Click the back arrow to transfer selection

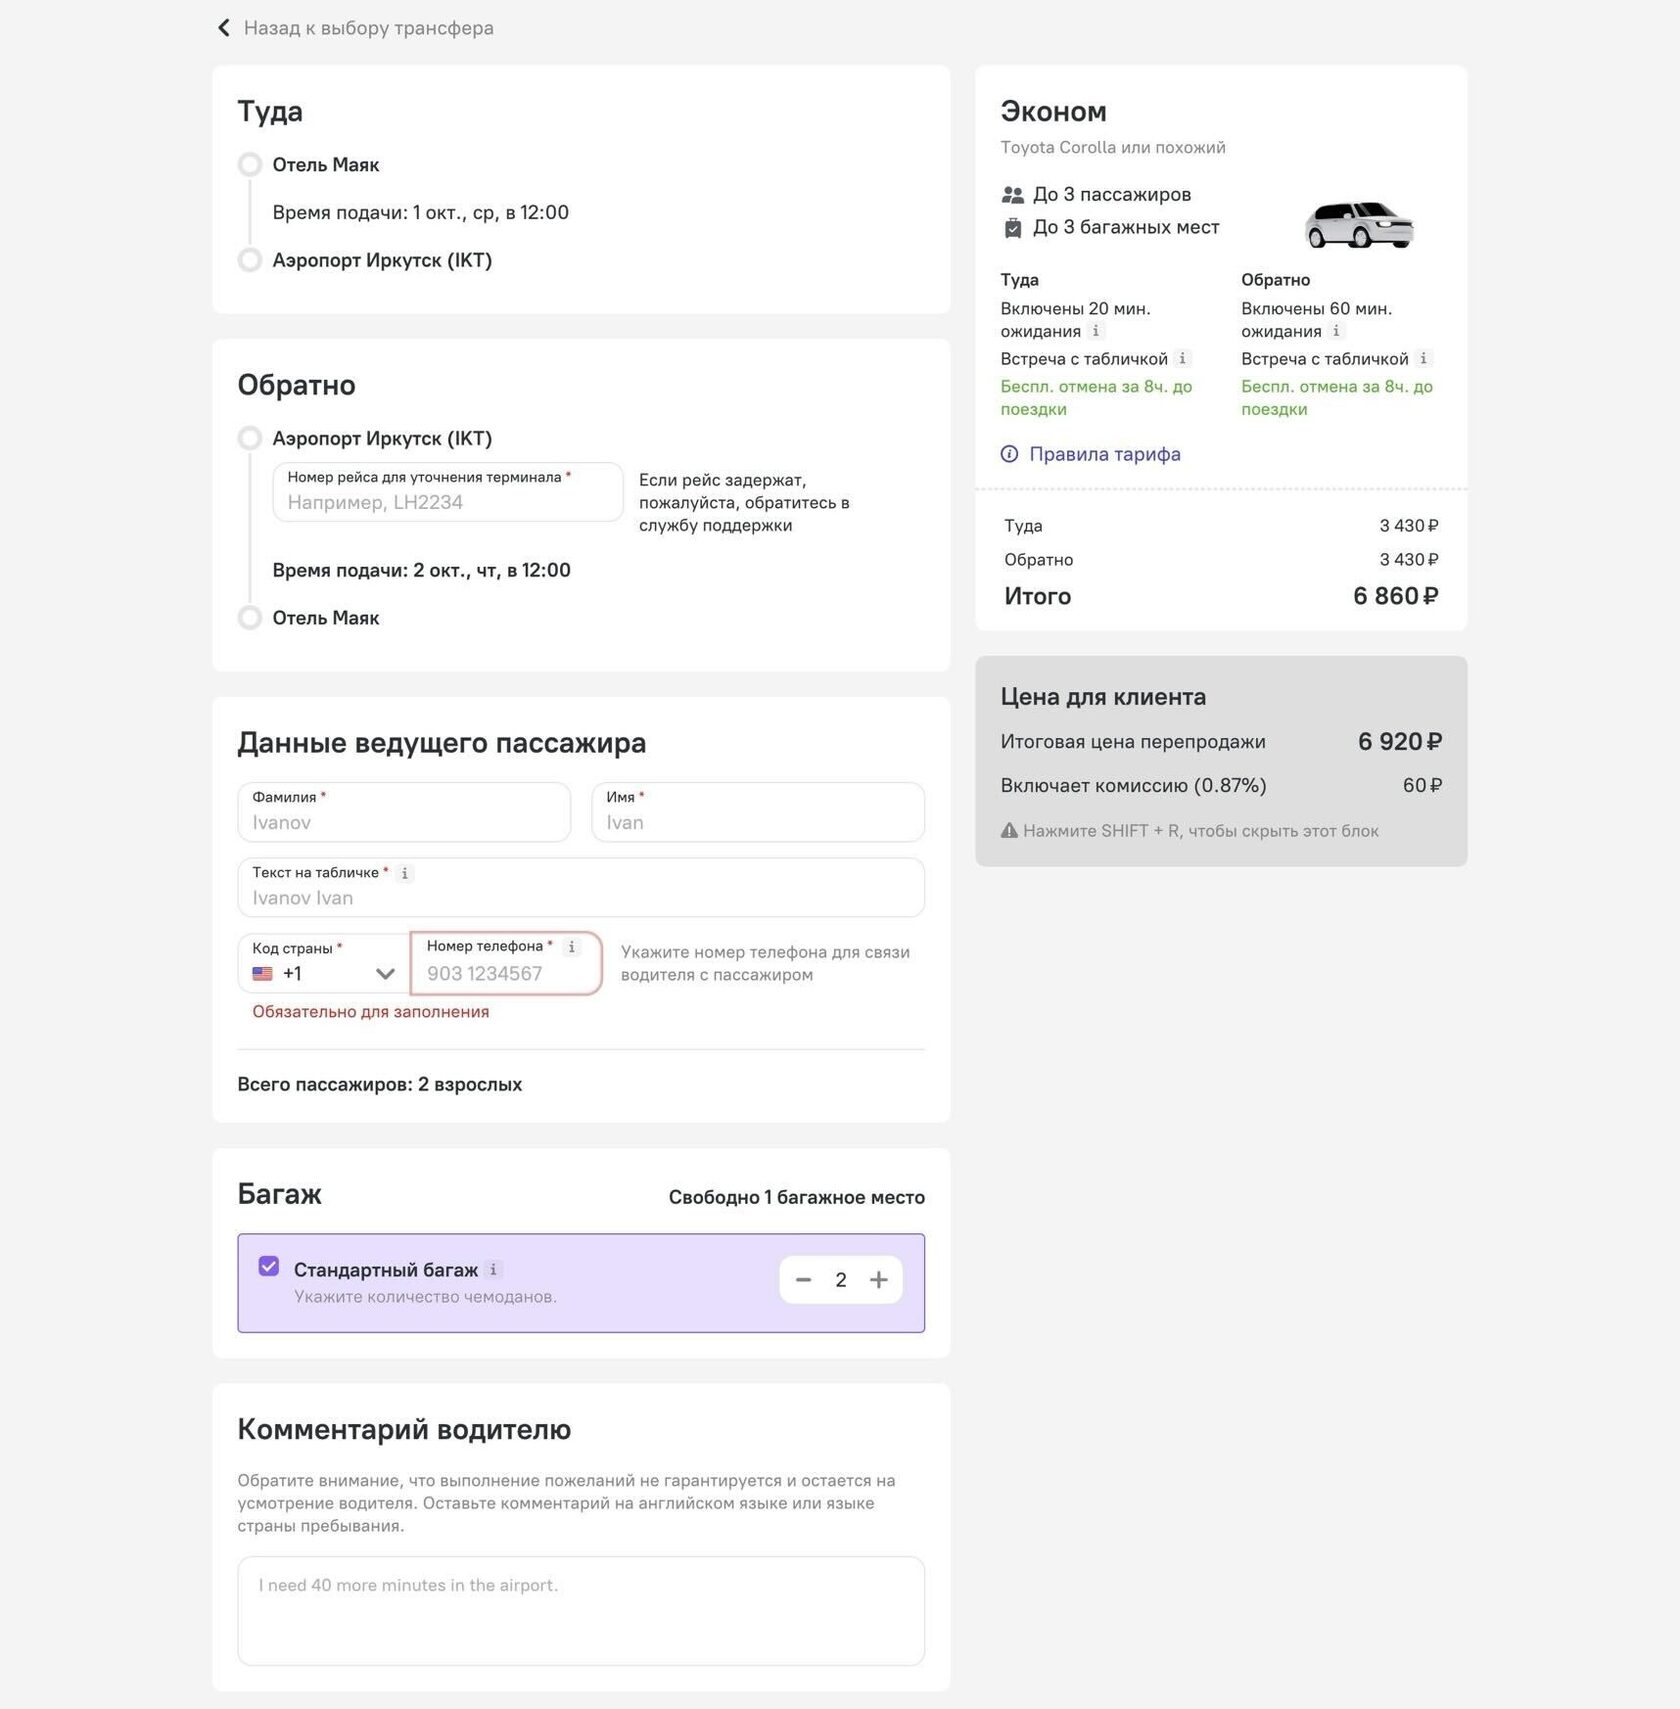coord(224,28)
